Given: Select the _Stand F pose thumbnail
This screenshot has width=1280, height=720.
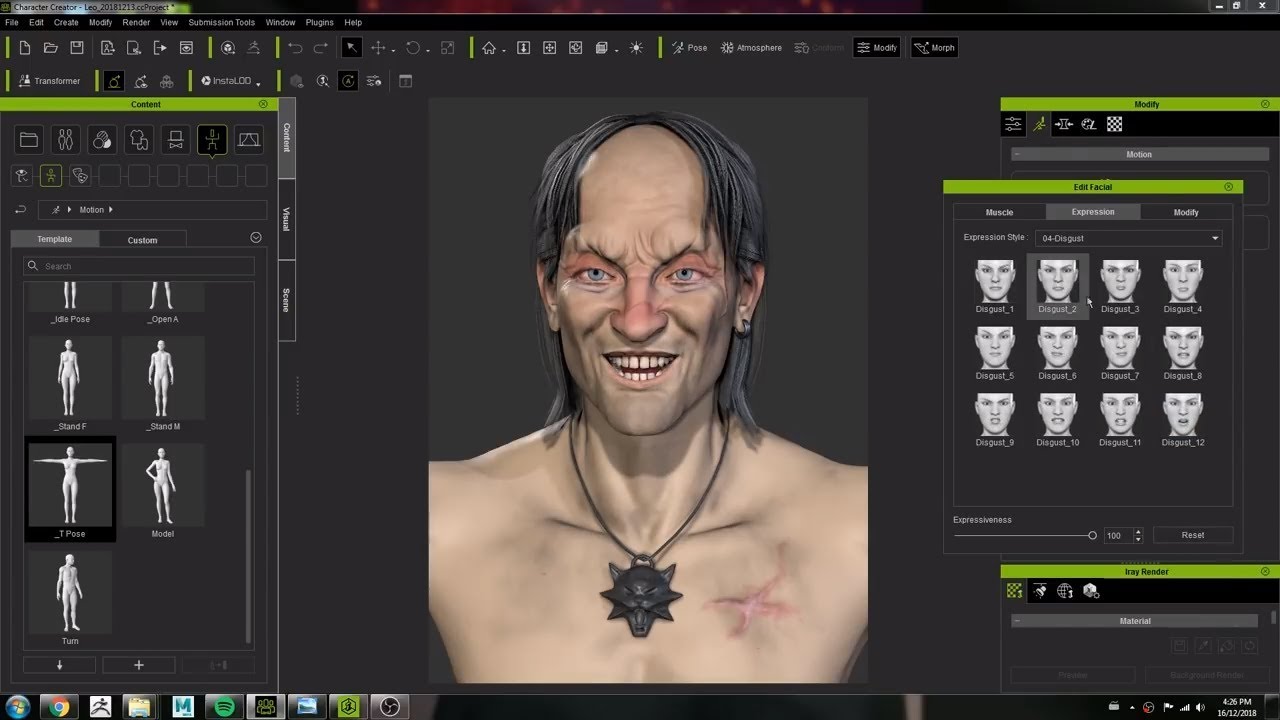Looking at the screenshot, I should (x=70, y=384).
